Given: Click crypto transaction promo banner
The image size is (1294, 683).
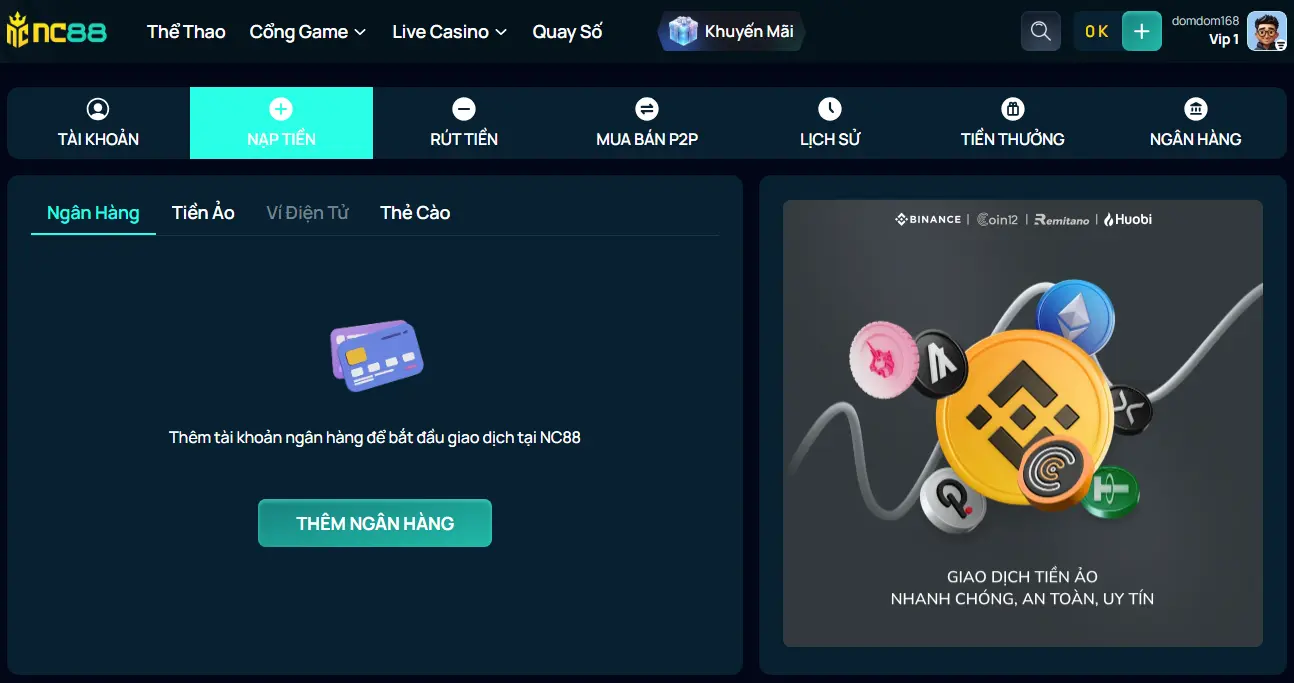Looking at the screenshot, I should pyautogui.click(x=1023, y=423).
